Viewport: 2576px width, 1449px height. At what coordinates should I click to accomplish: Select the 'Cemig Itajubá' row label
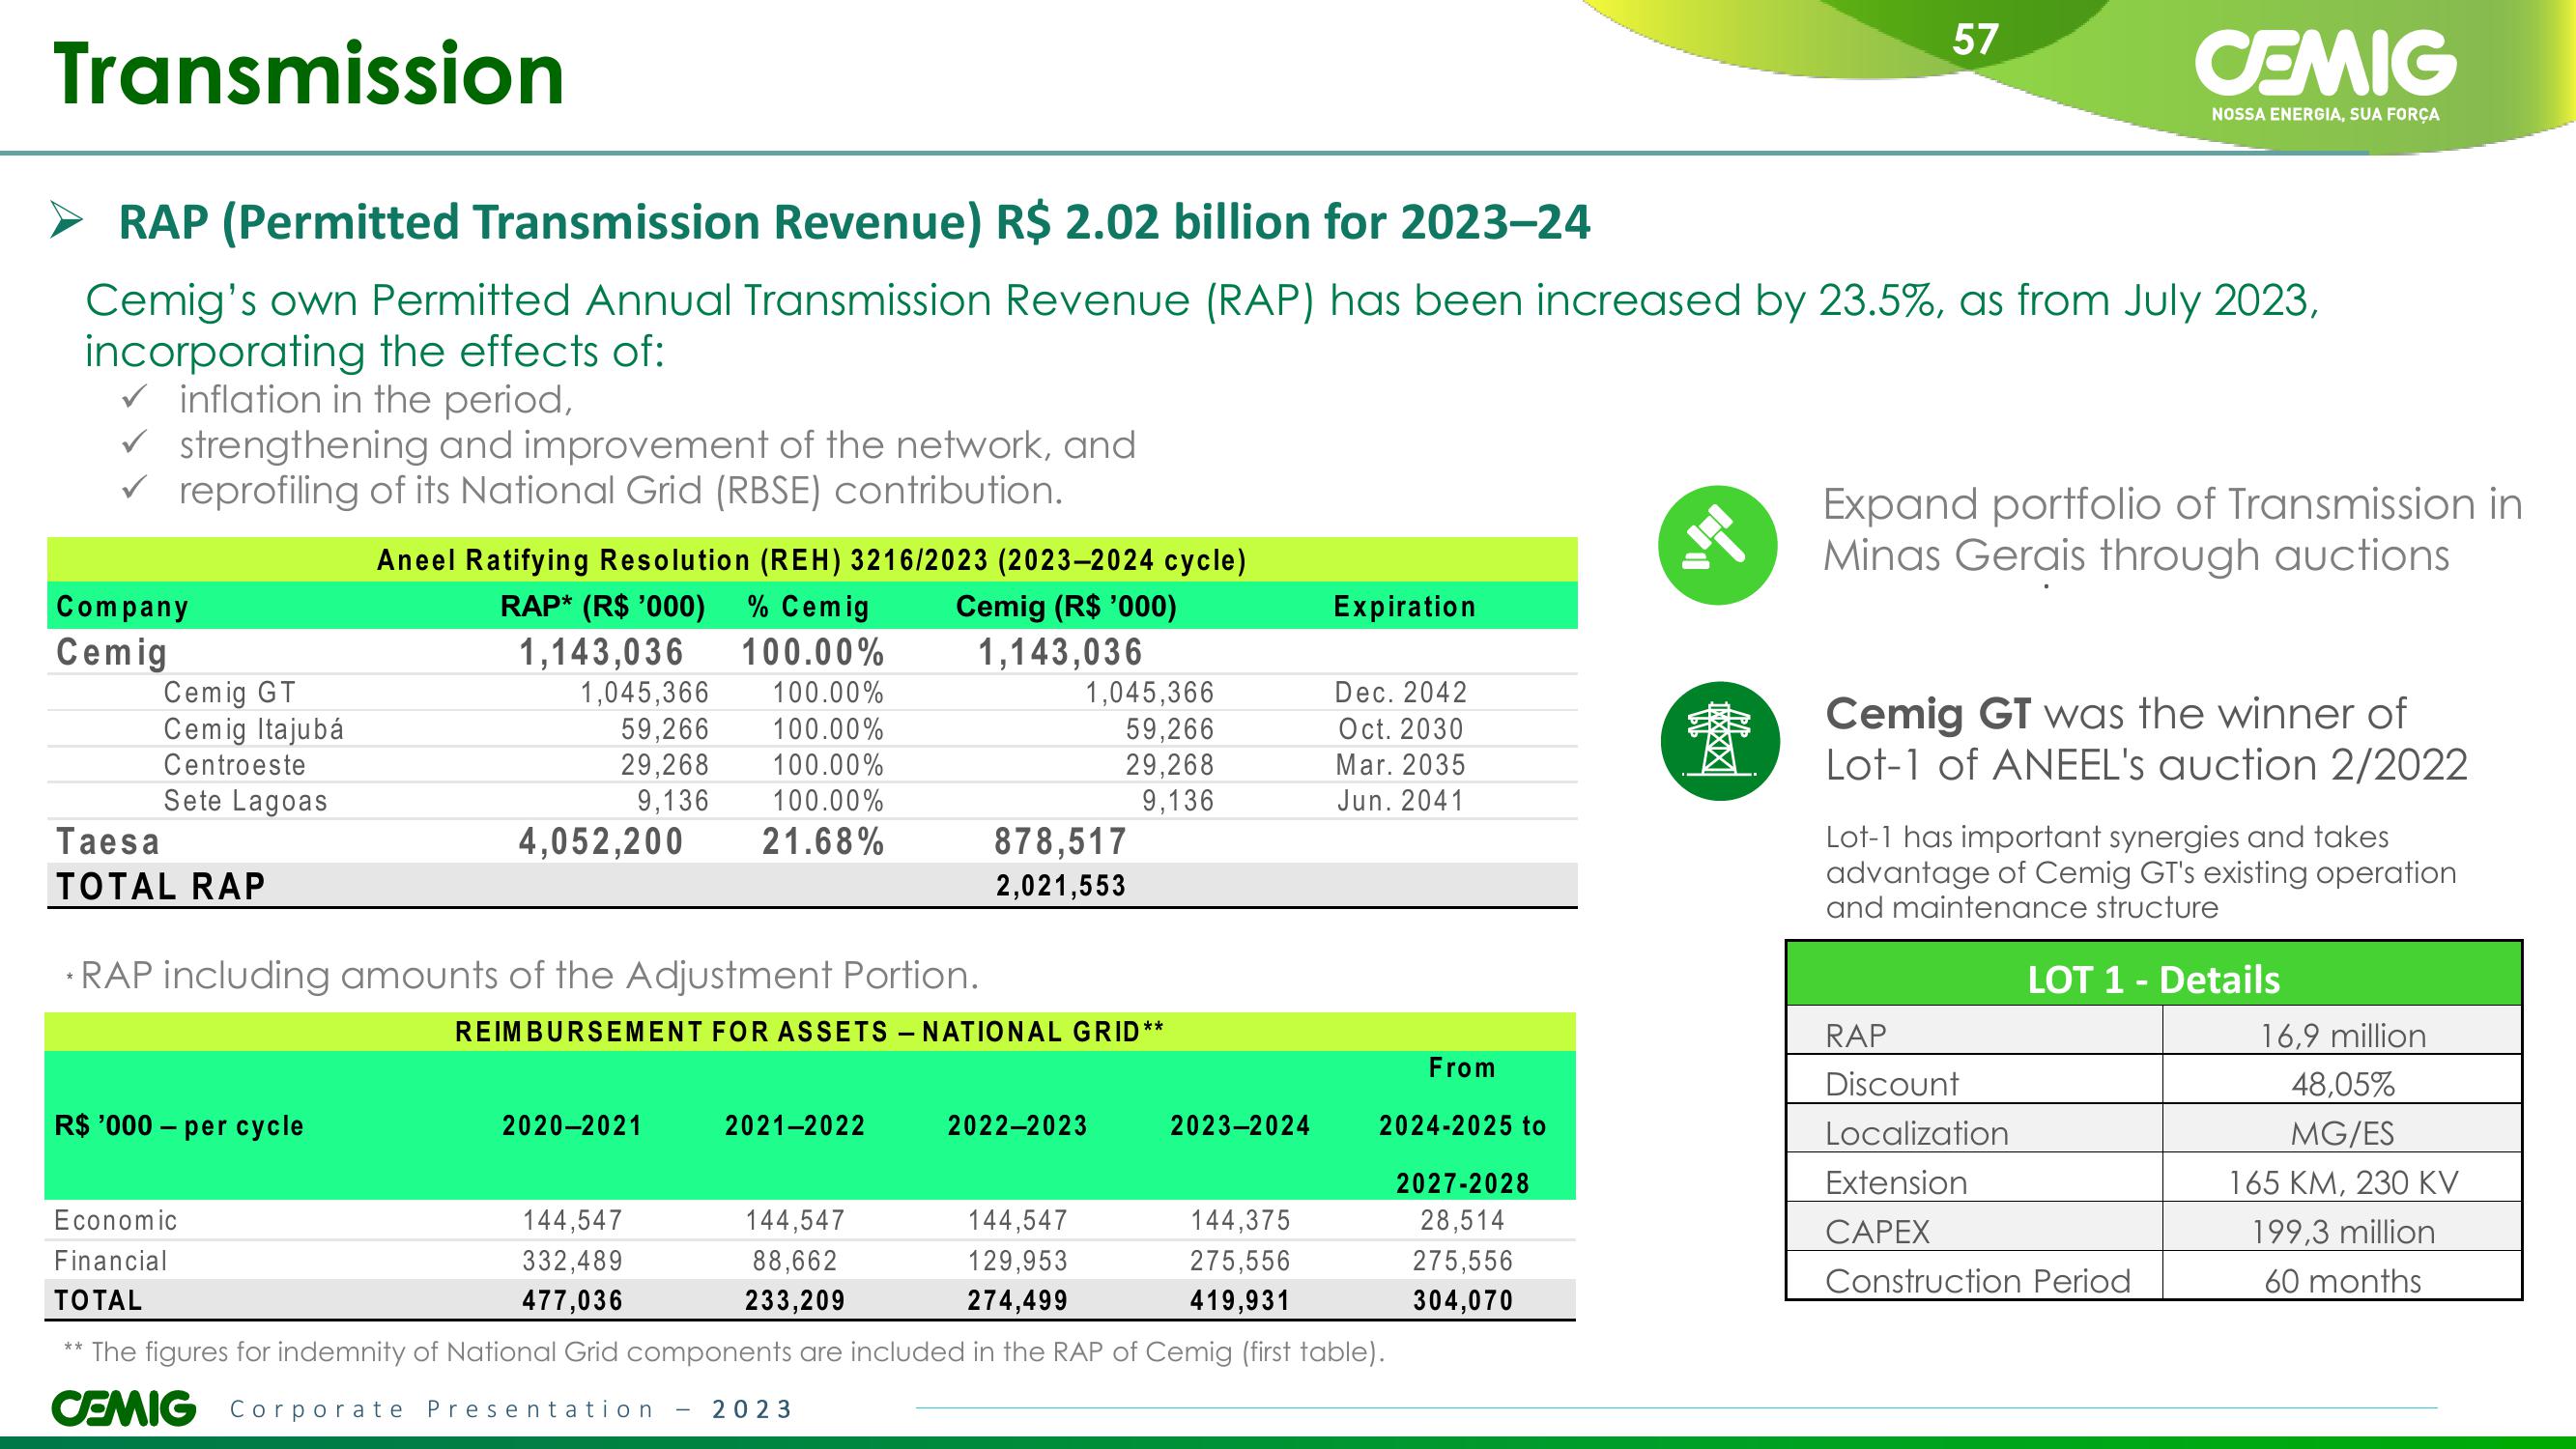click(x=254, y=729)
